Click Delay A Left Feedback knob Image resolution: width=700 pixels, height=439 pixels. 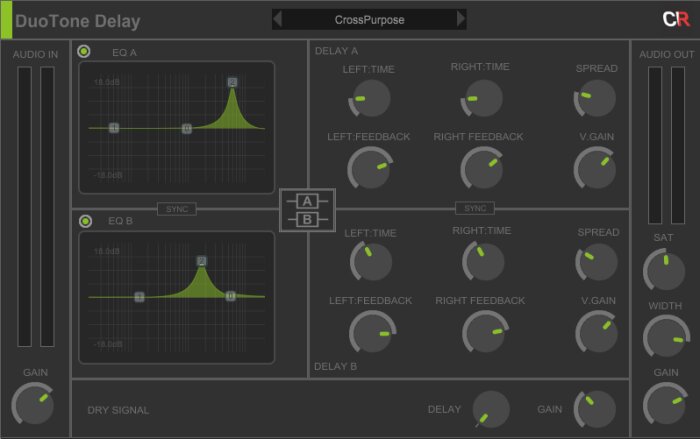click(x=370, y=168)
